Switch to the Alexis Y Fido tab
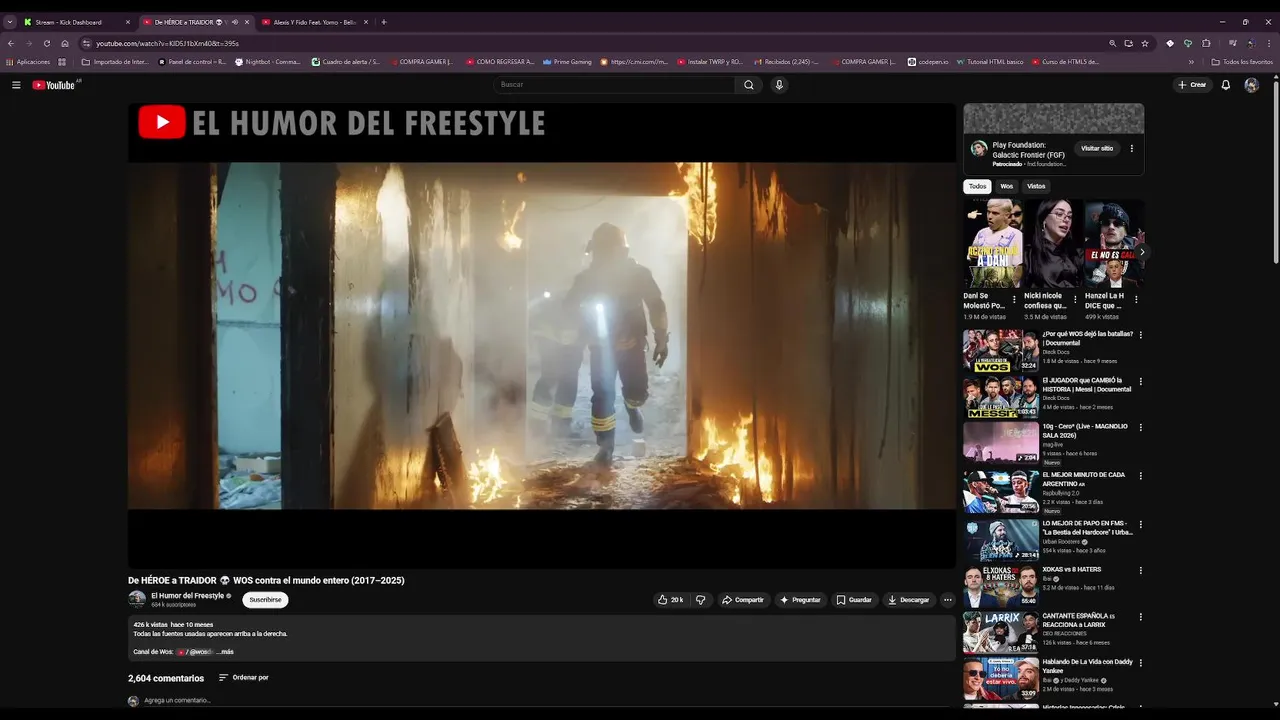Screen dimensions: 1280x720 (314, 22)
